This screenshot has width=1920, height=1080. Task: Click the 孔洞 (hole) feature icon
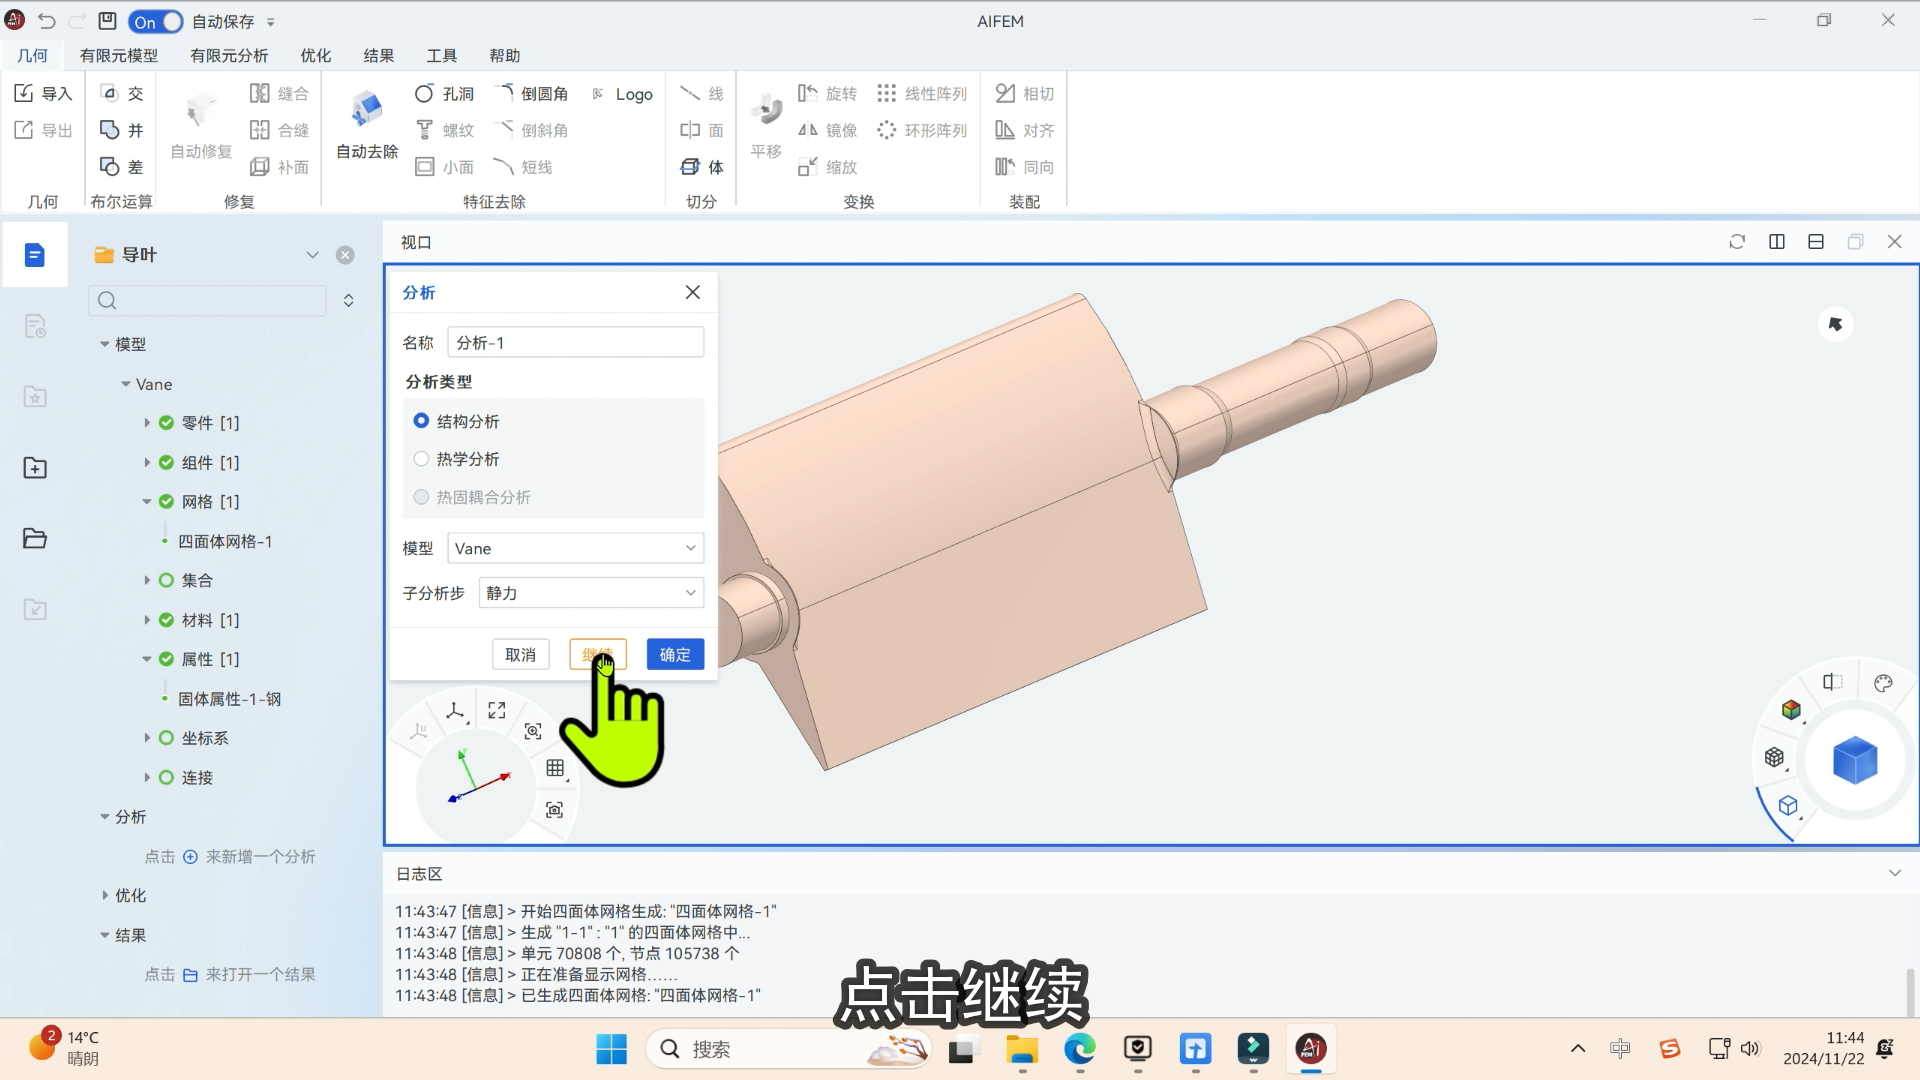coord(423,92)
